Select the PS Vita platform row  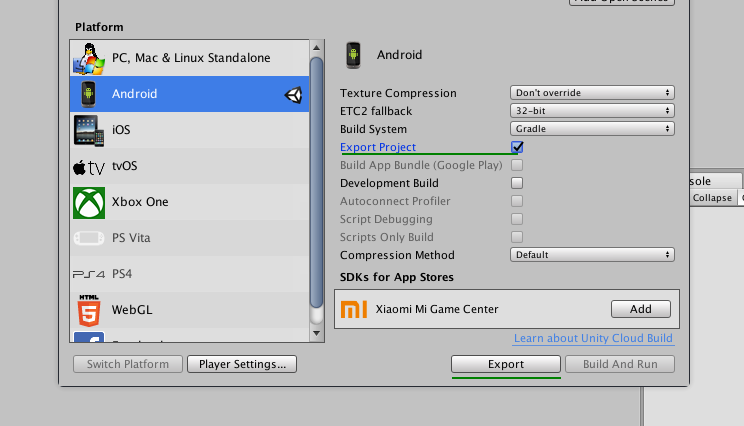click(189, 238)
